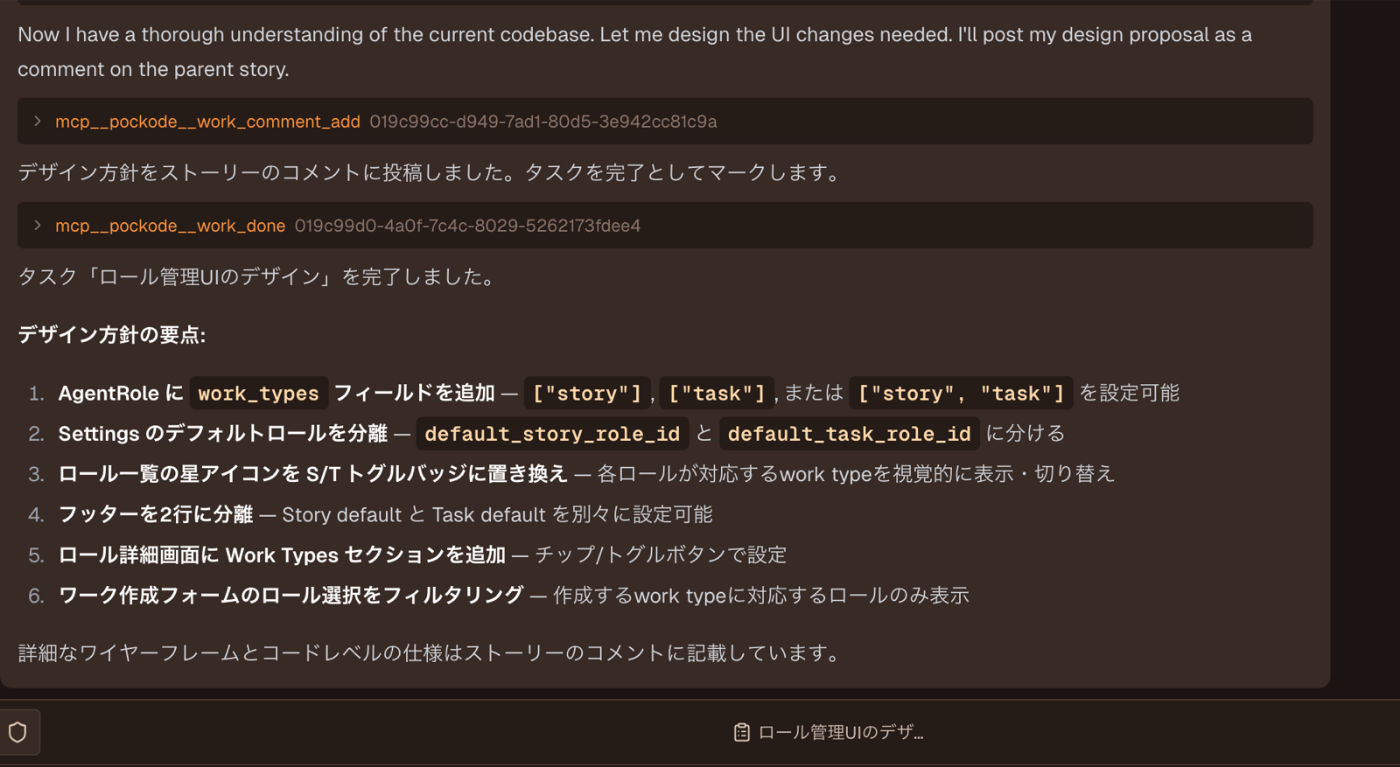The image size is (1400, 767).
Task: Click the ["story"] code chip
Action: click(x=587, y=393)
